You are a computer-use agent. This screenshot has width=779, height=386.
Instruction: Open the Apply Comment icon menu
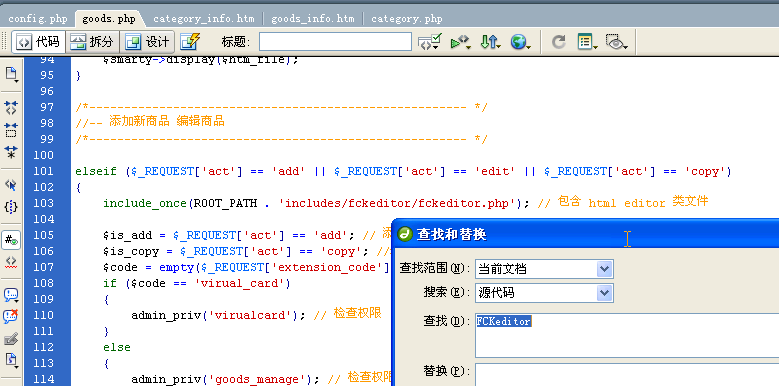point(11,295)
